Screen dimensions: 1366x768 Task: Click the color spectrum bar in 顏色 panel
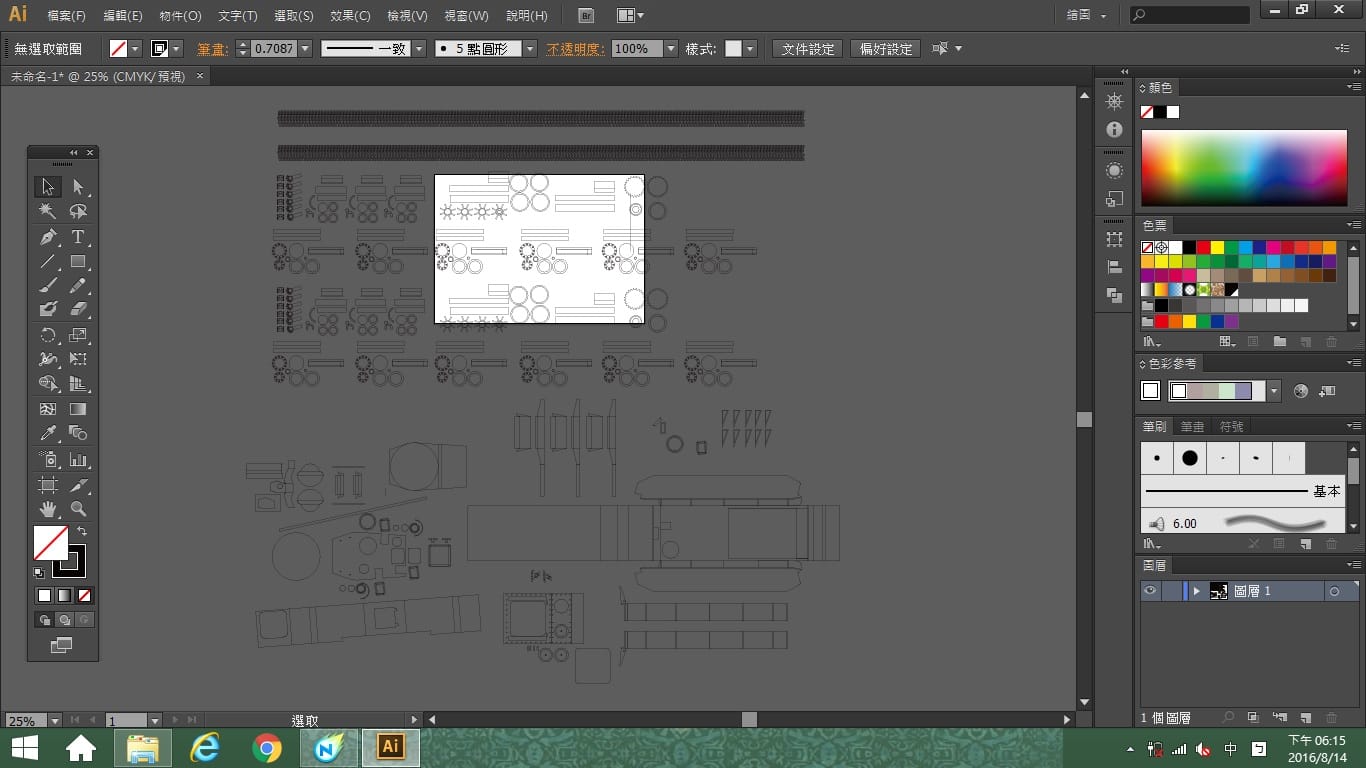[x=1244, y=168]
